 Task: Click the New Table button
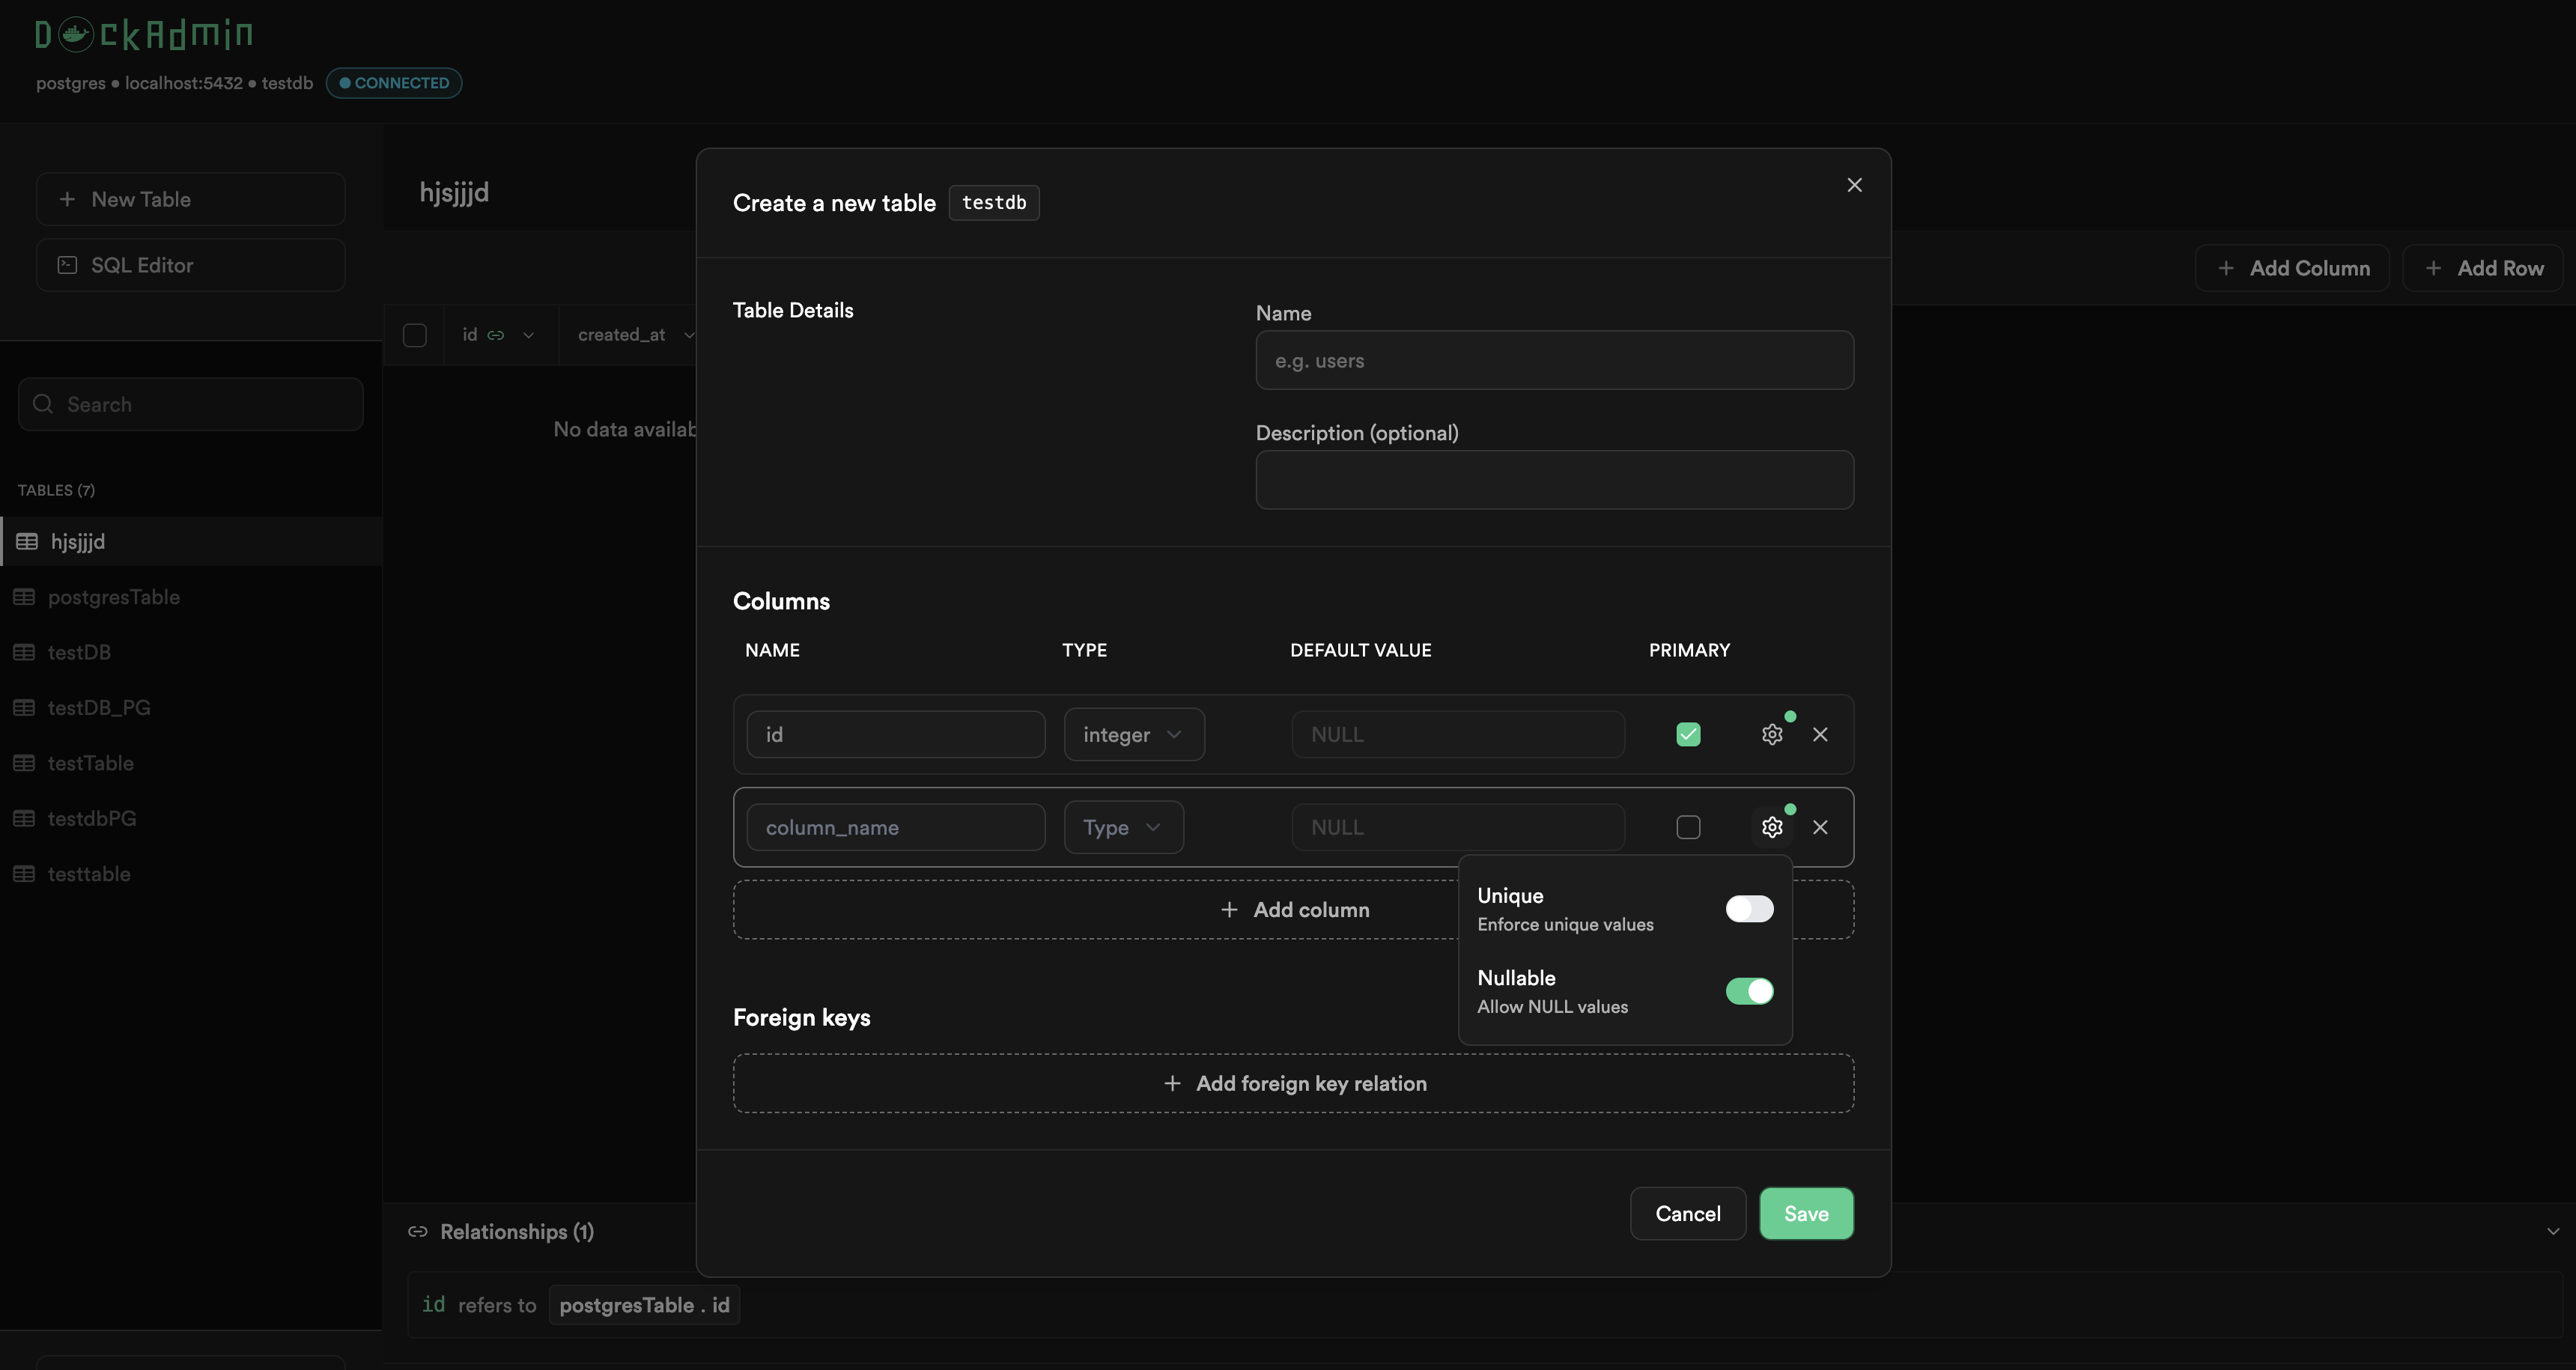pyautogui.click(x=191, y=199)
